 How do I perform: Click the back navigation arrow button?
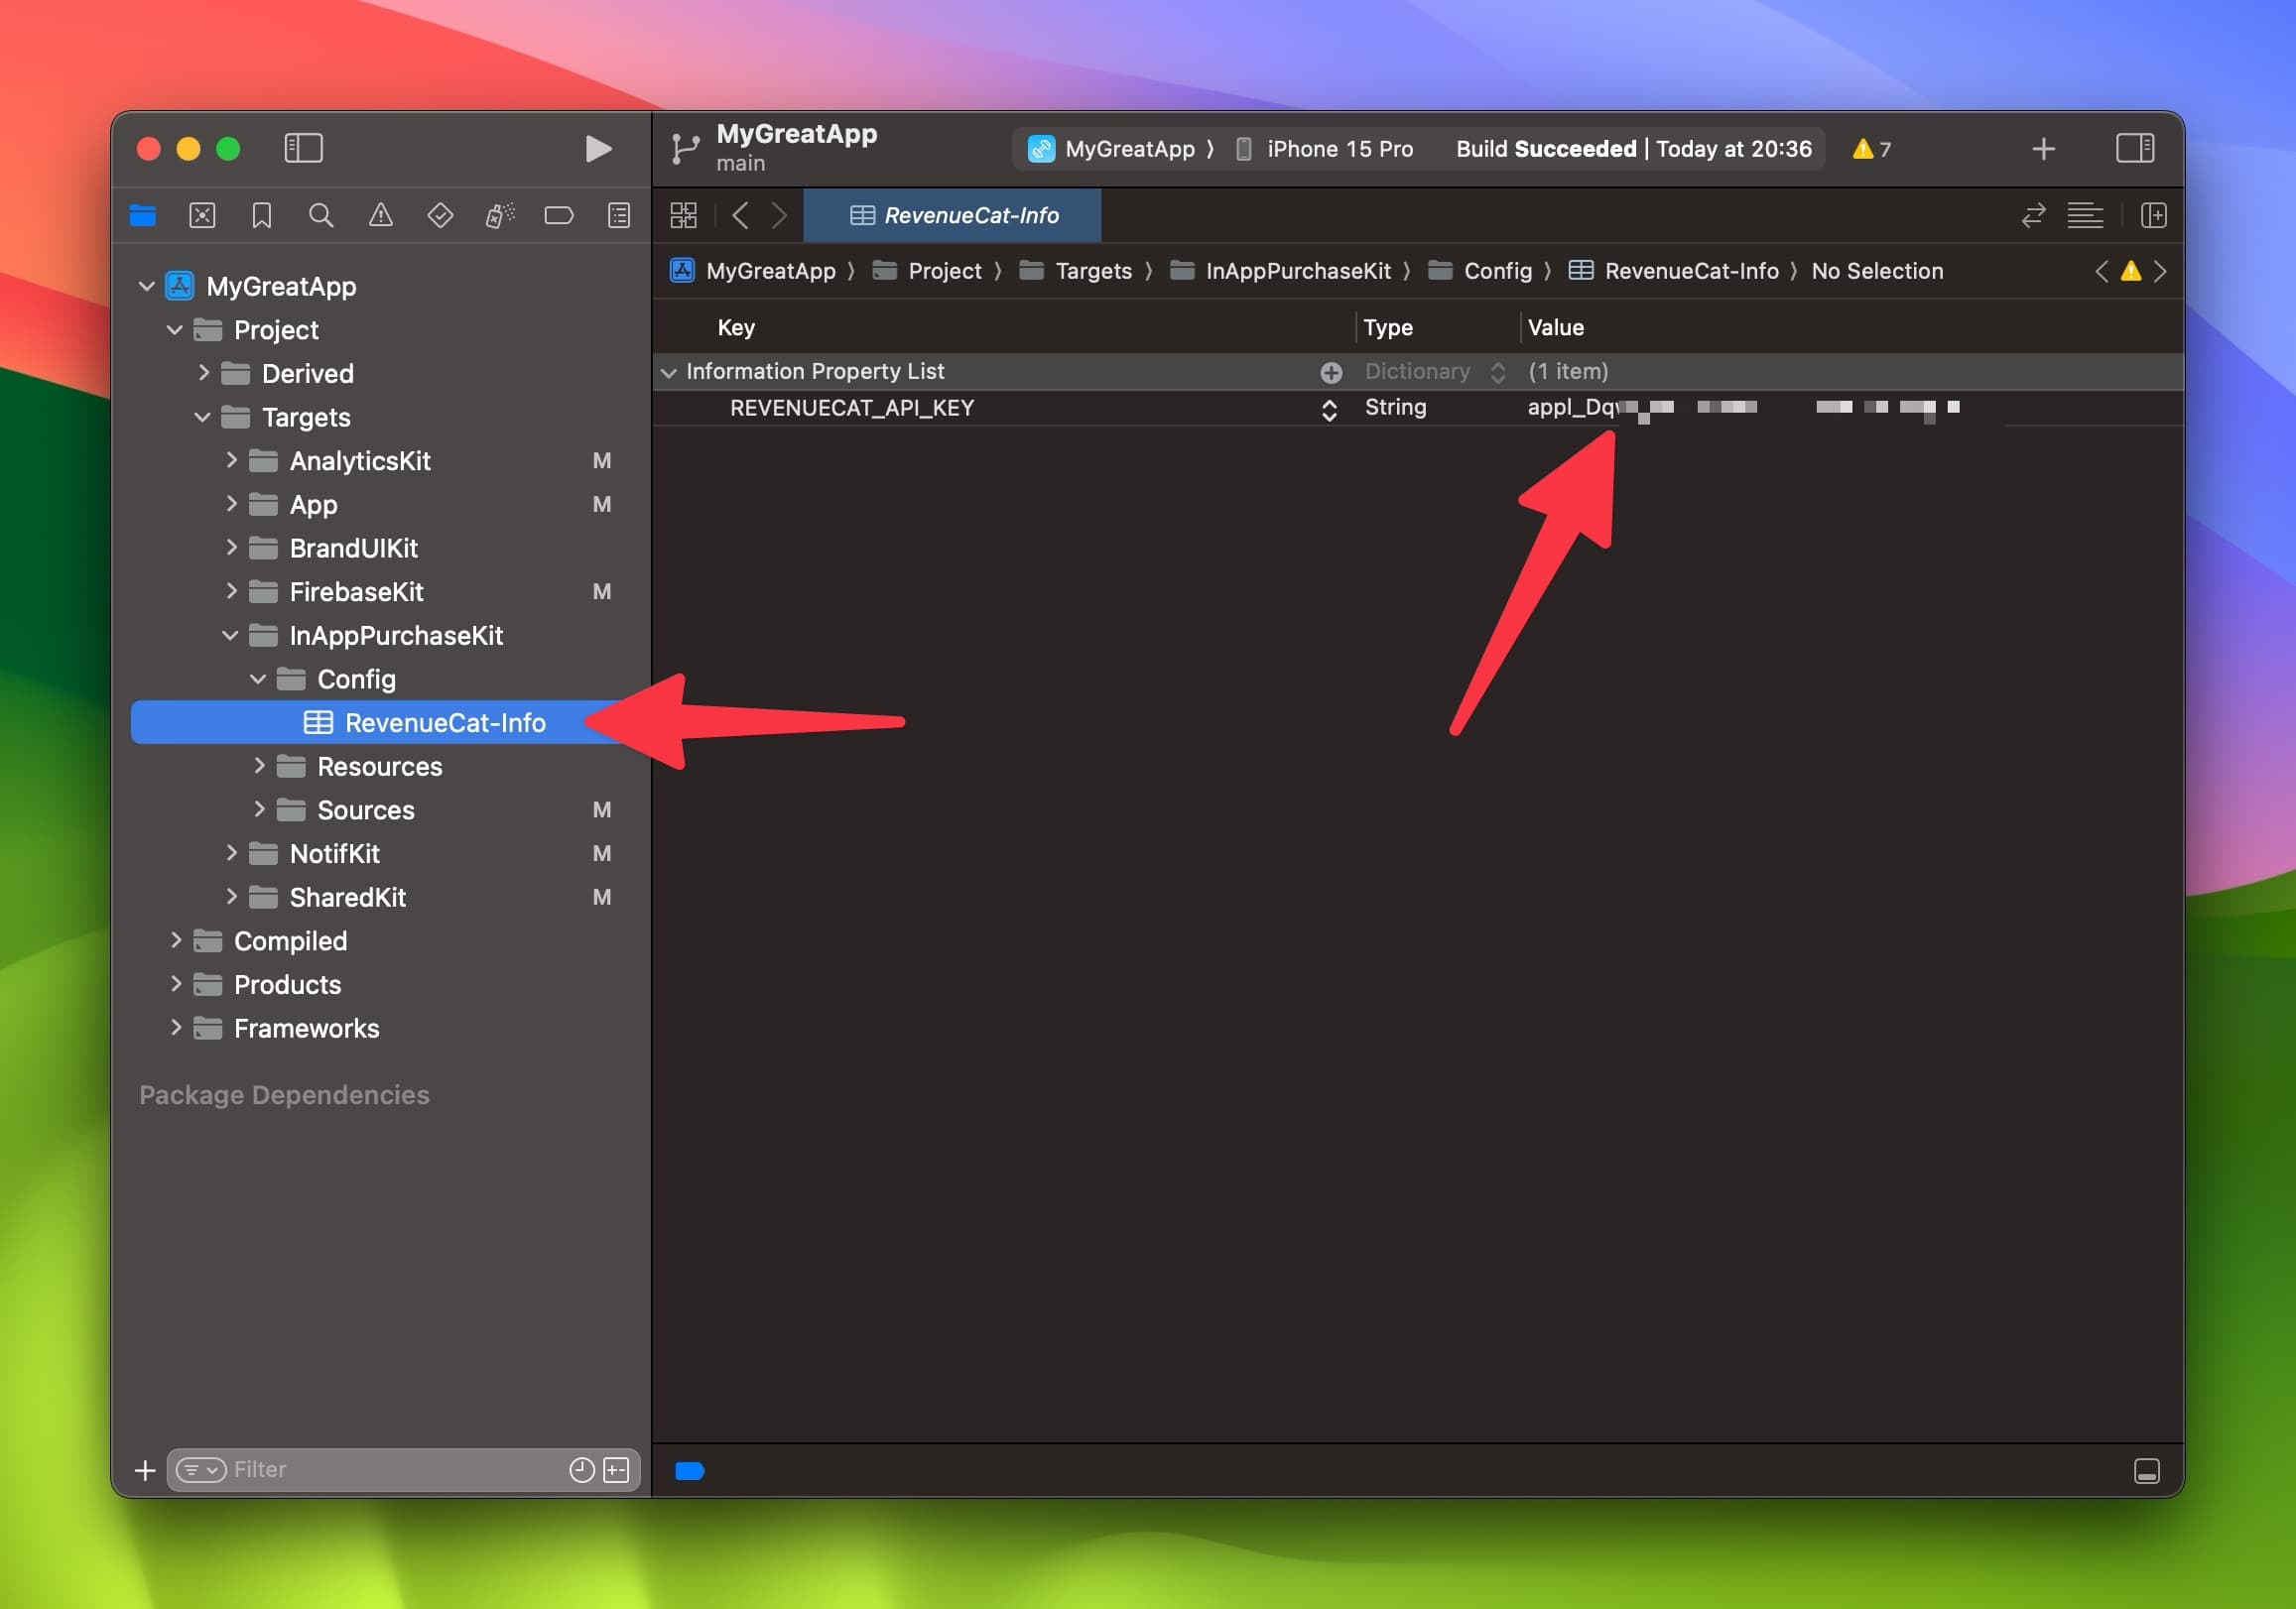pos(741,213)
